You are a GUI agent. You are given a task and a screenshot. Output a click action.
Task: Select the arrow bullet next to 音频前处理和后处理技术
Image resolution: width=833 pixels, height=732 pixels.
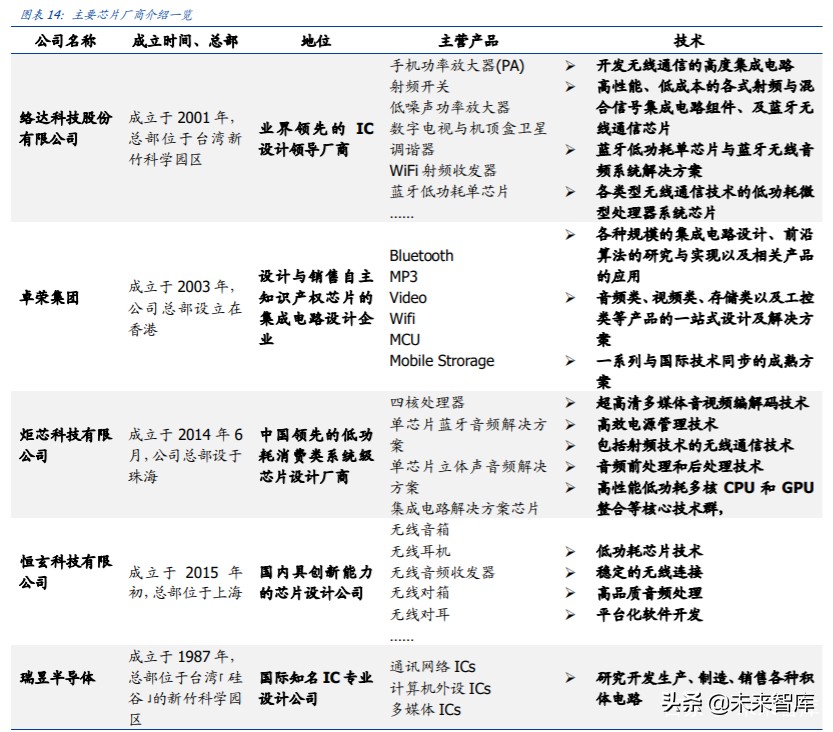click(x=570, y=466)
